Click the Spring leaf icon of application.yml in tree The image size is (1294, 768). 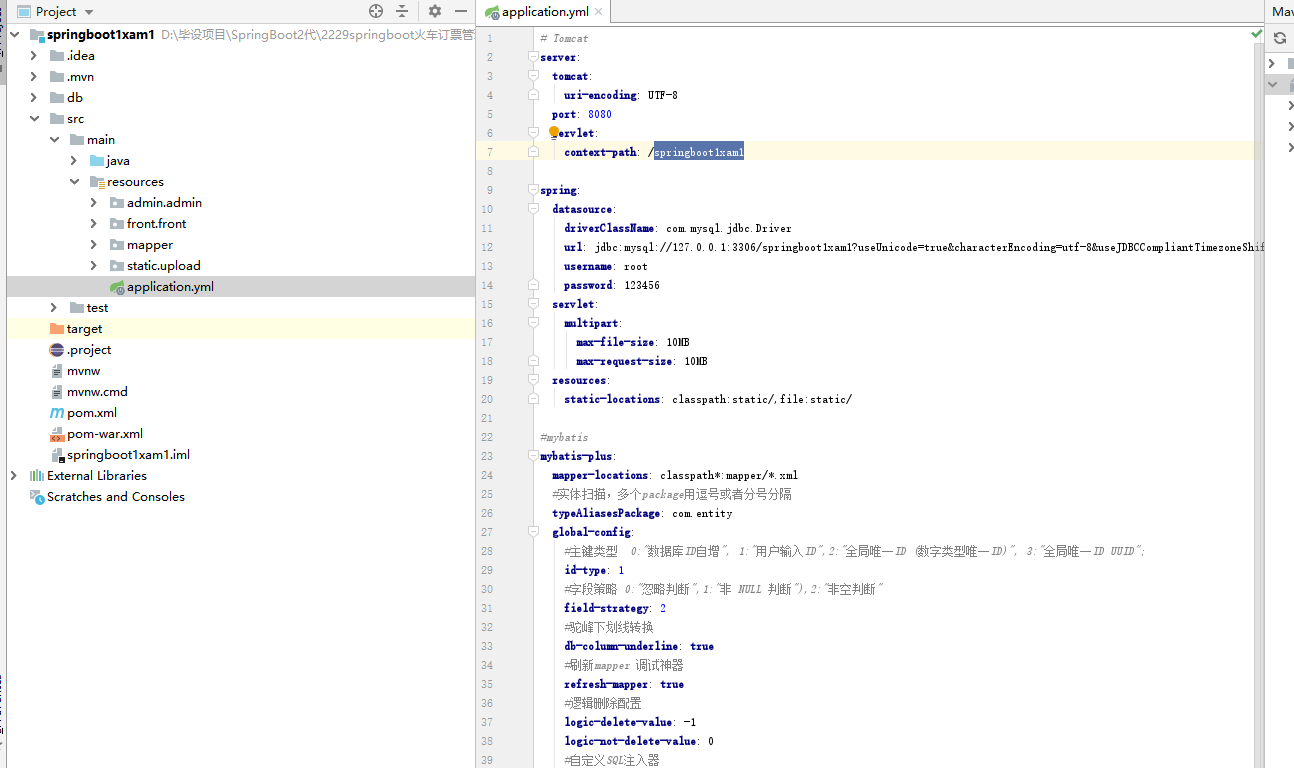pyautogui.click(x=117, y=287)
